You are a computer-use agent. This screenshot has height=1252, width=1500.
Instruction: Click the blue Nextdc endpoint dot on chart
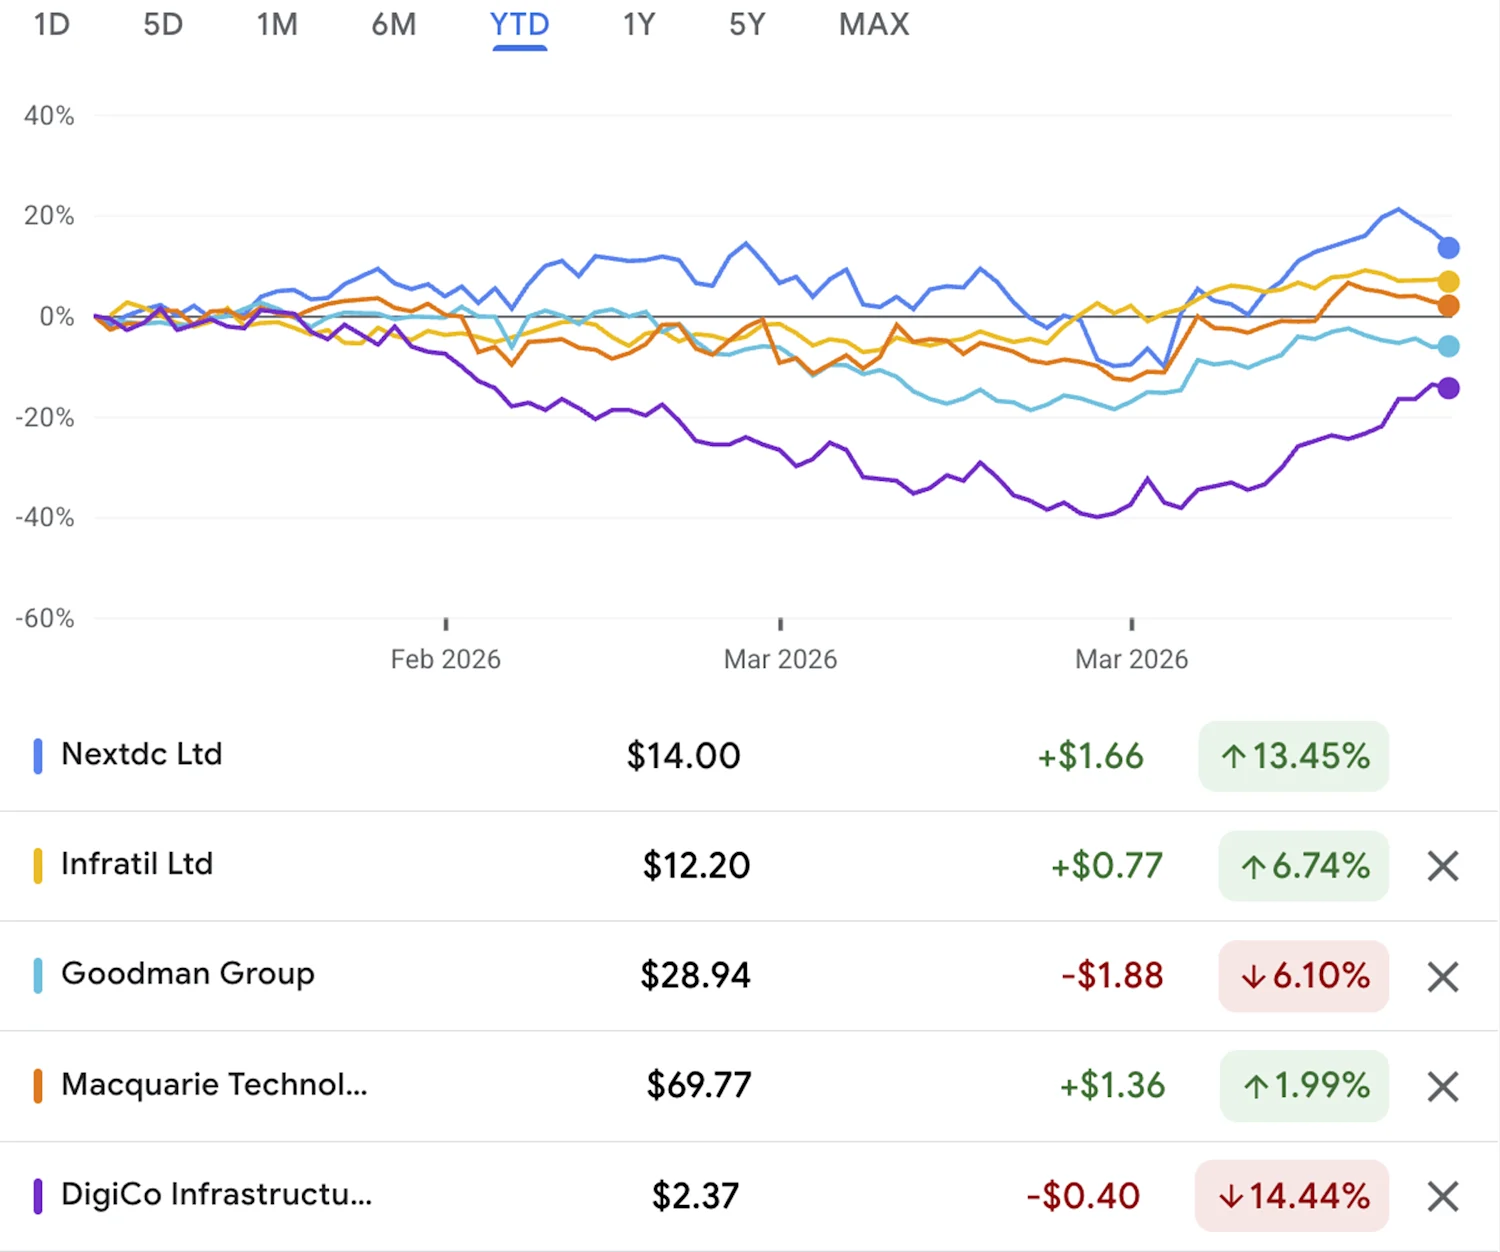(x=1448, y=248)
